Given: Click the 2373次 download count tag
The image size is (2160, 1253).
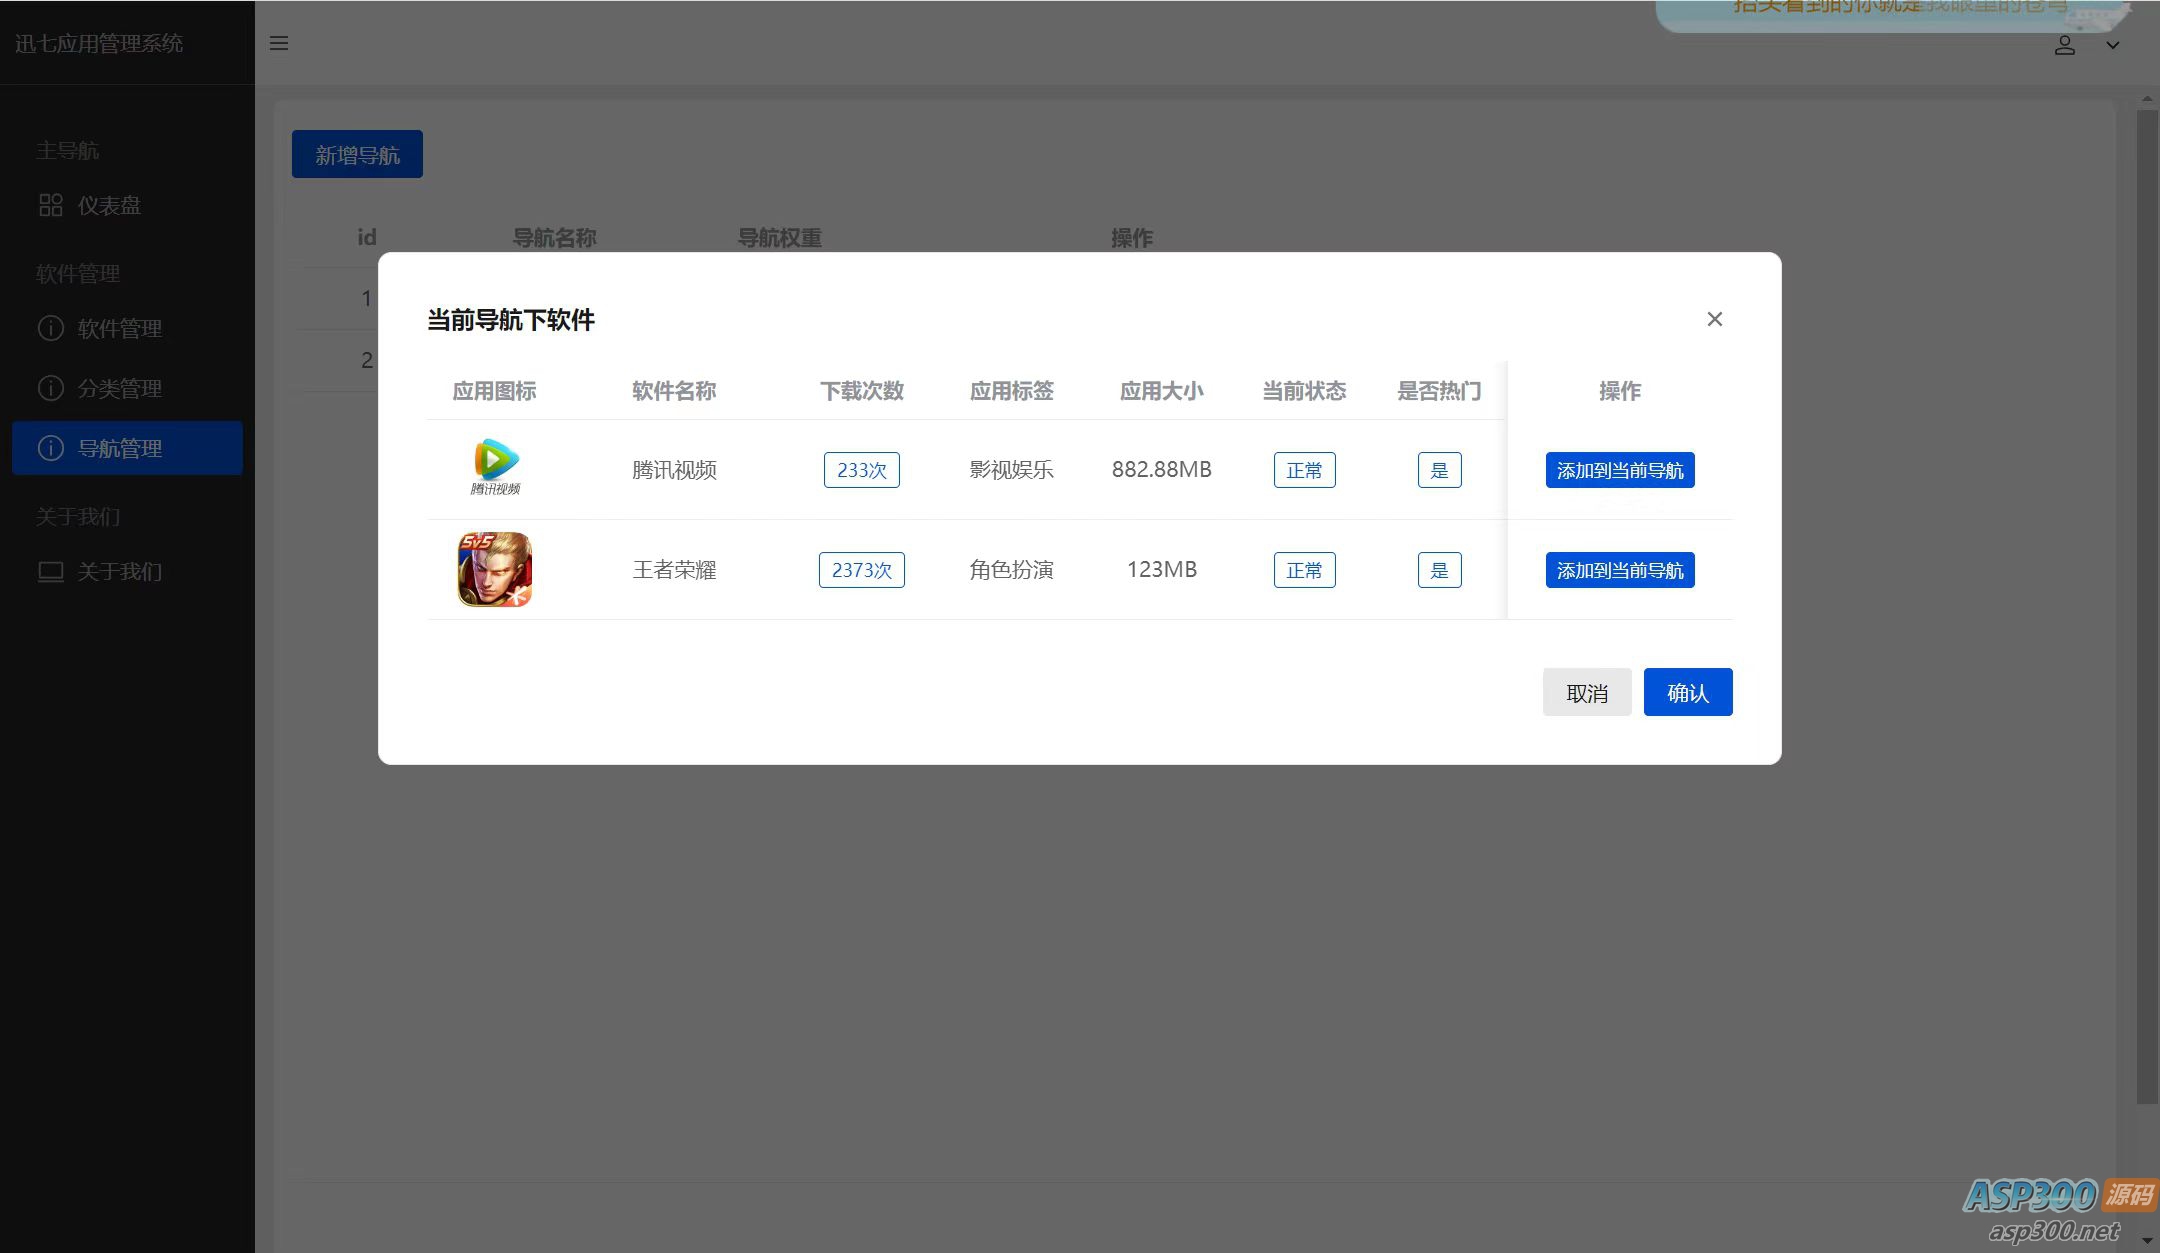Looking at the screenshot, I should (x=861, y=570).
